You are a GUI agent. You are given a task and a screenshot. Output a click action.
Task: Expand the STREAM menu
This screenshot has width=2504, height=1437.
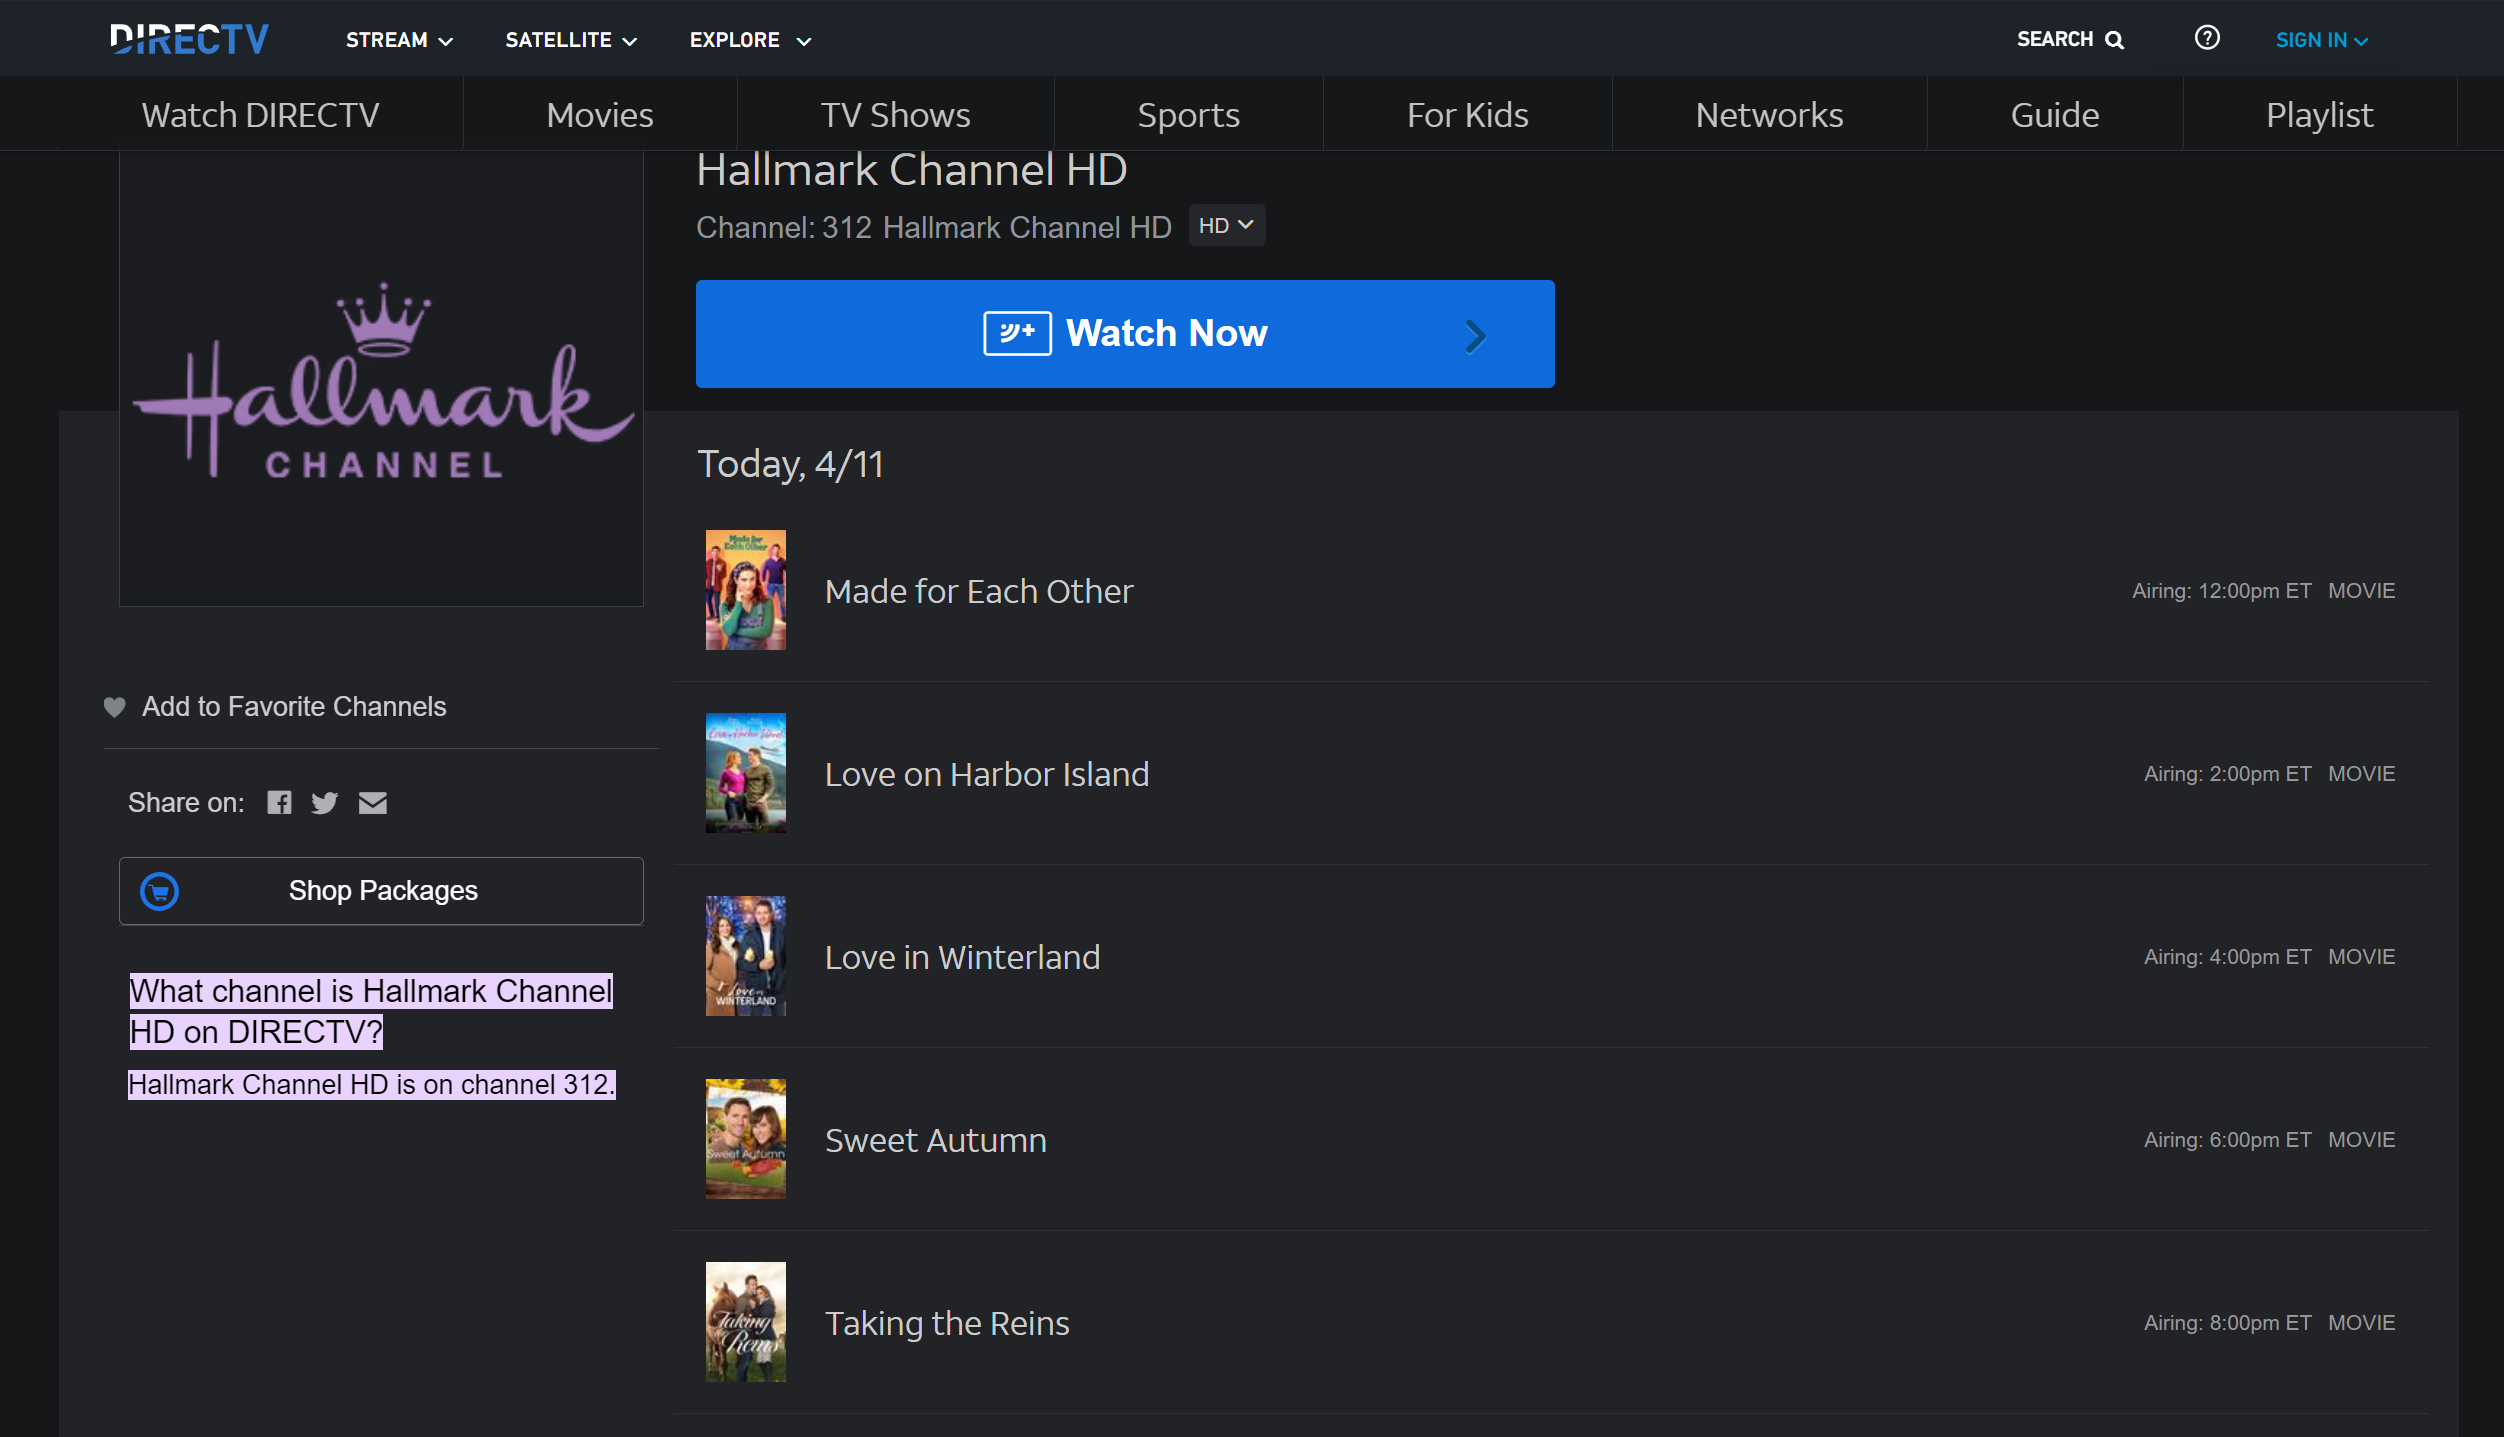tap(398, 40)
